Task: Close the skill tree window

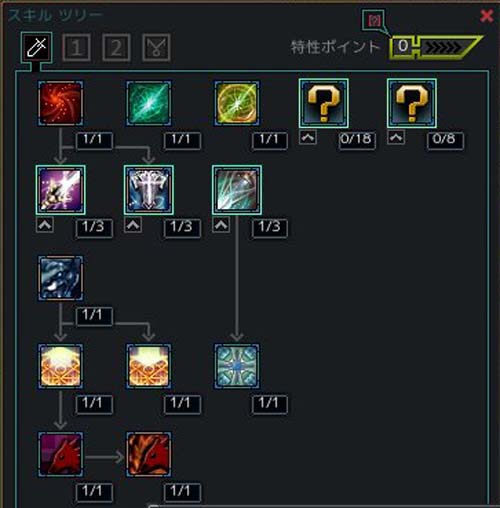Action: [487, 16]
